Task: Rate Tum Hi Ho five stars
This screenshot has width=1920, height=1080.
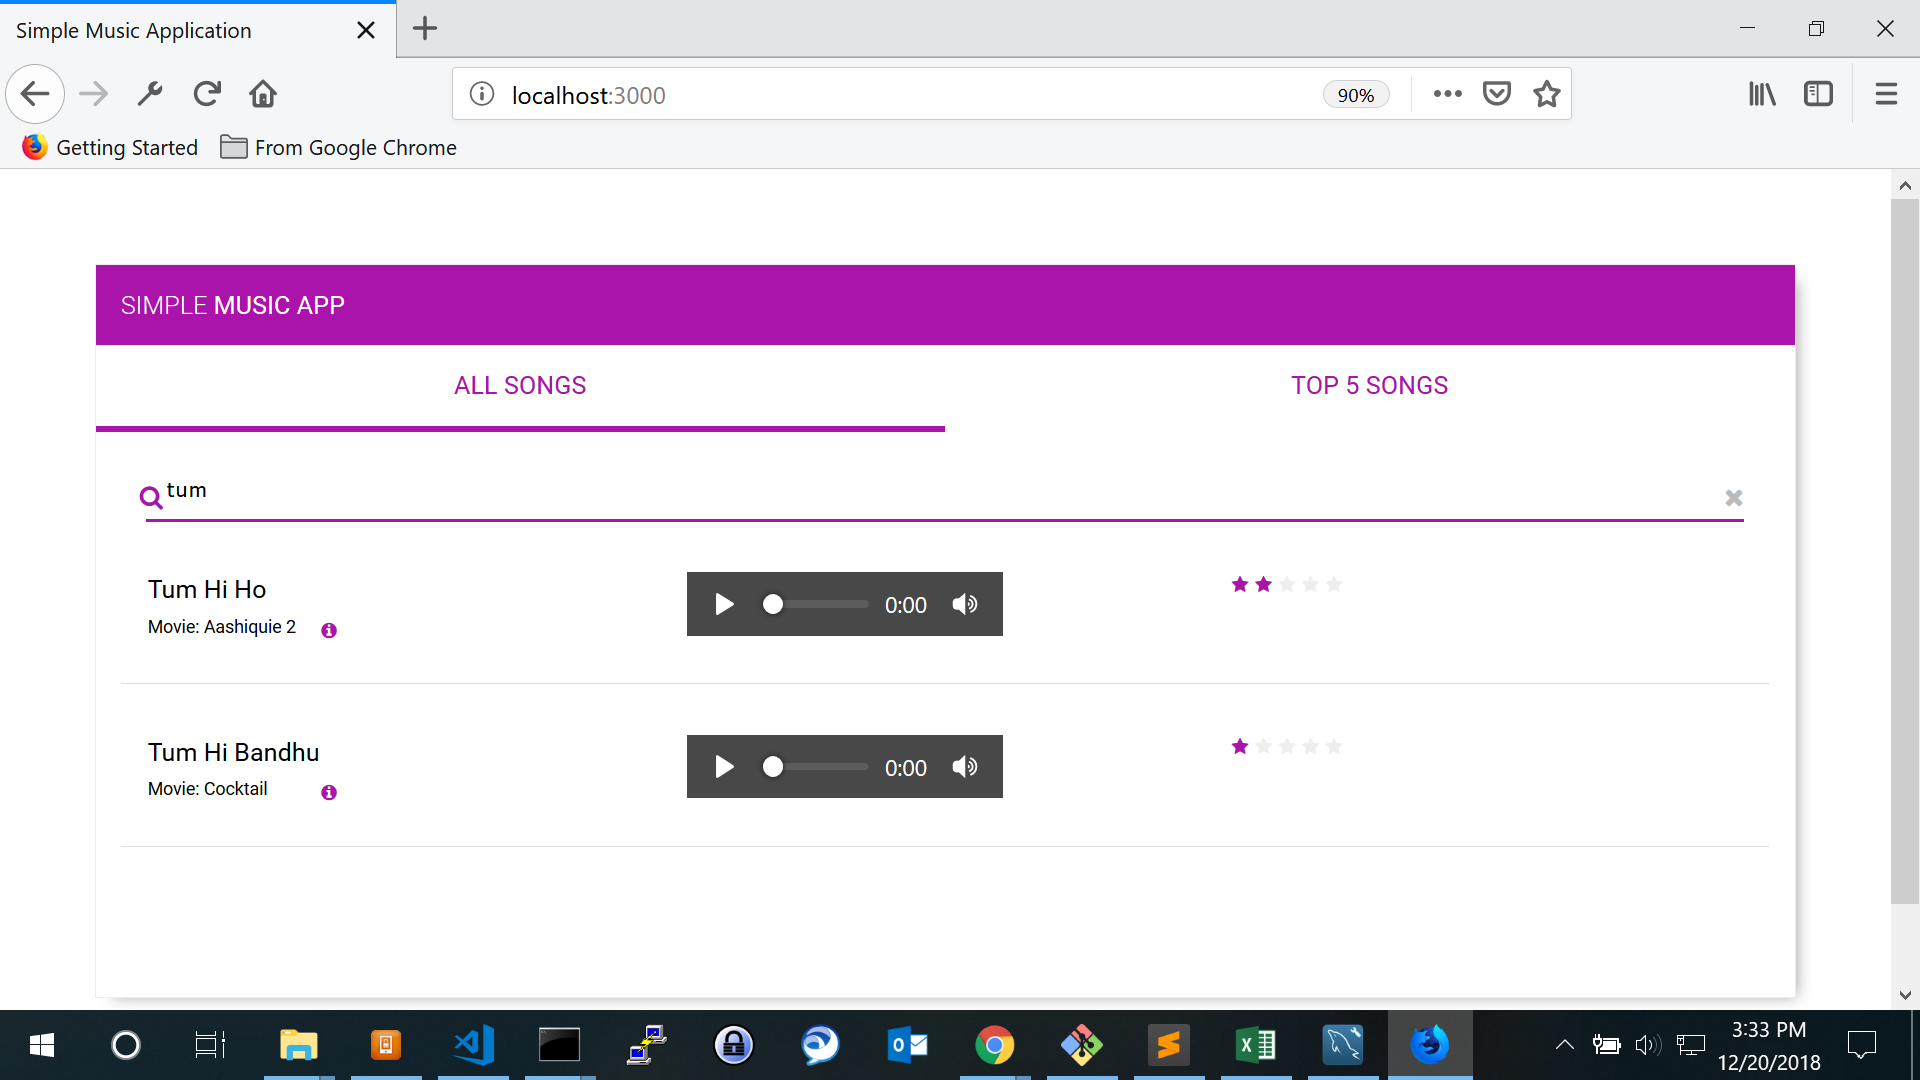Action: coord(1334,584)
